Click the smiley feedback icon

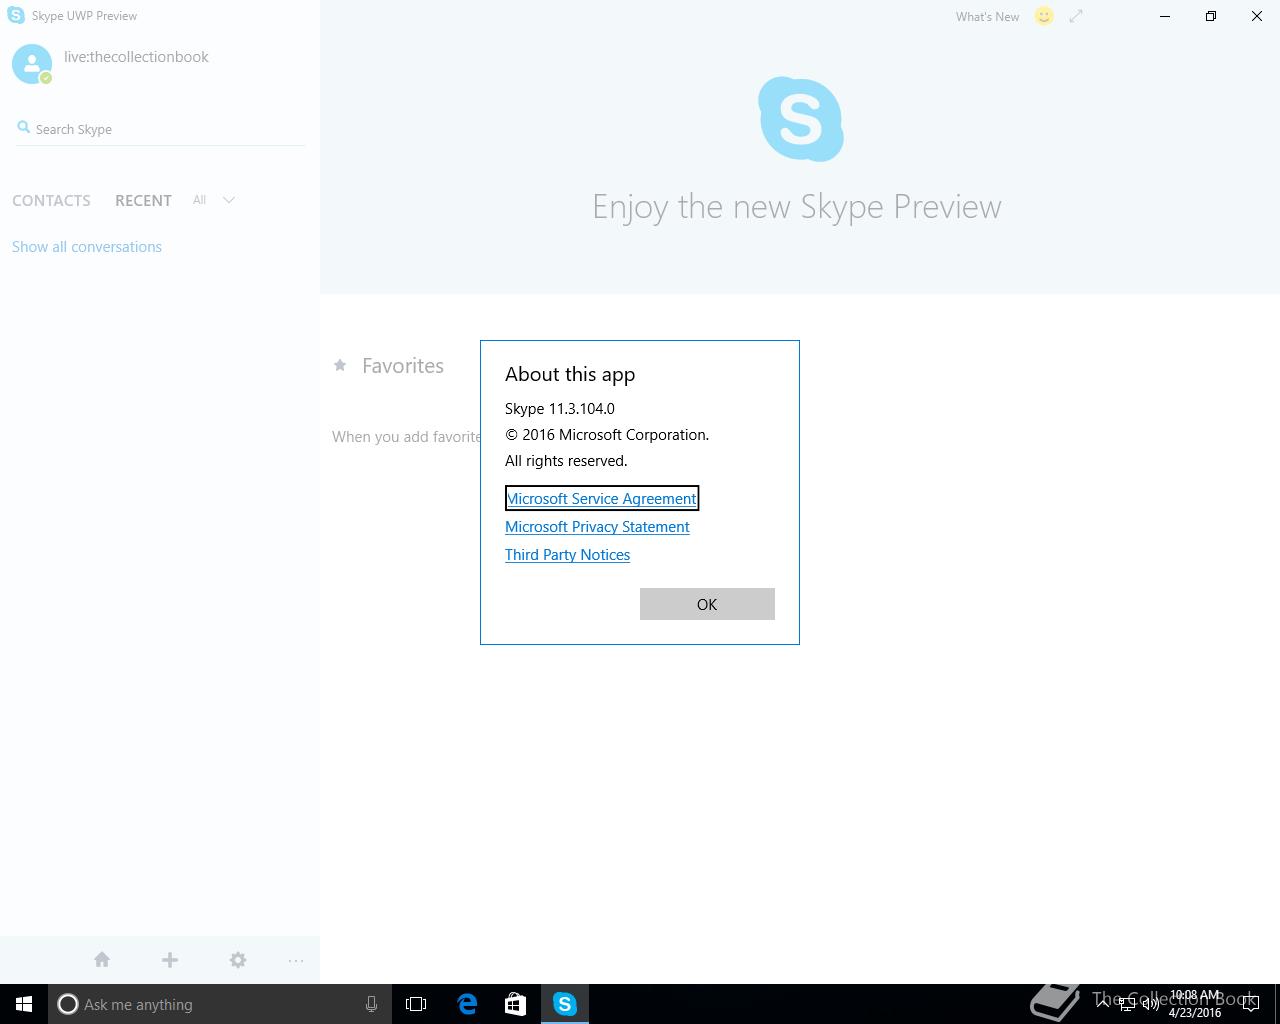pos(1044,16)
